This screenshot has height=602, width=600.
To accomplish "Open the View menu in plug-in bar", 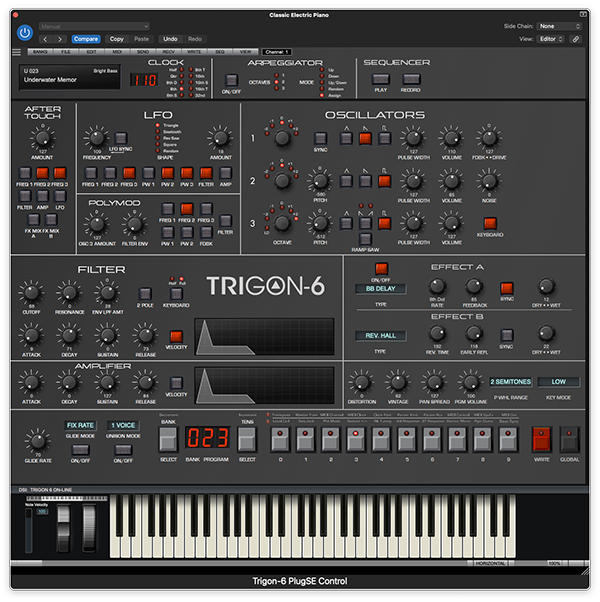I will click(x=246, y=52).
